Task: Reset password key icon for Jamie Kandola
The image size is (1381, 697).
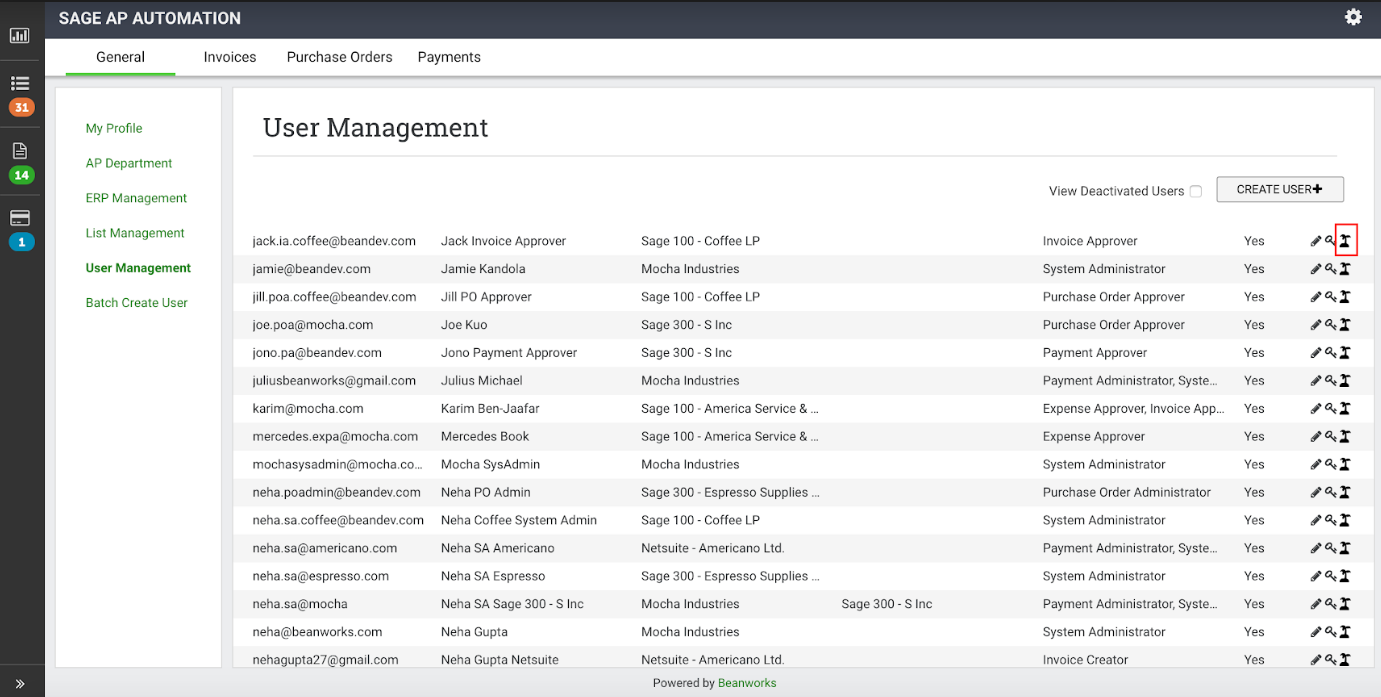Action: coord(1331,269)
